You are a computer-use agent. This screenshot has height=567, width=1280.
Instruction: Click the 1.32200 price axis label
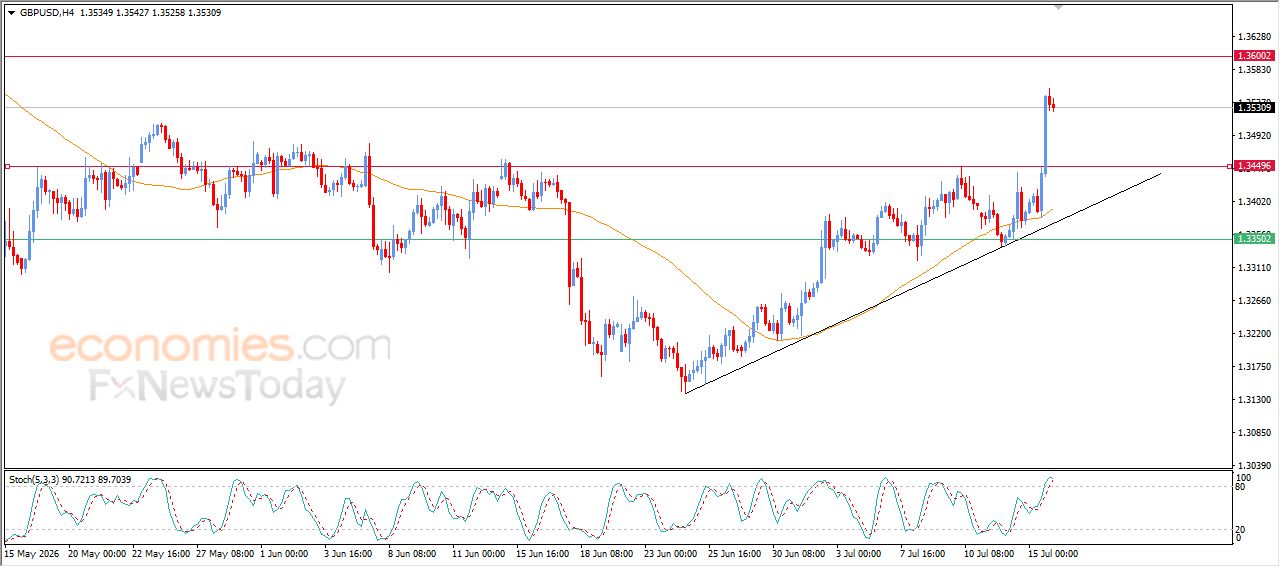click(x=1254, y=334)
